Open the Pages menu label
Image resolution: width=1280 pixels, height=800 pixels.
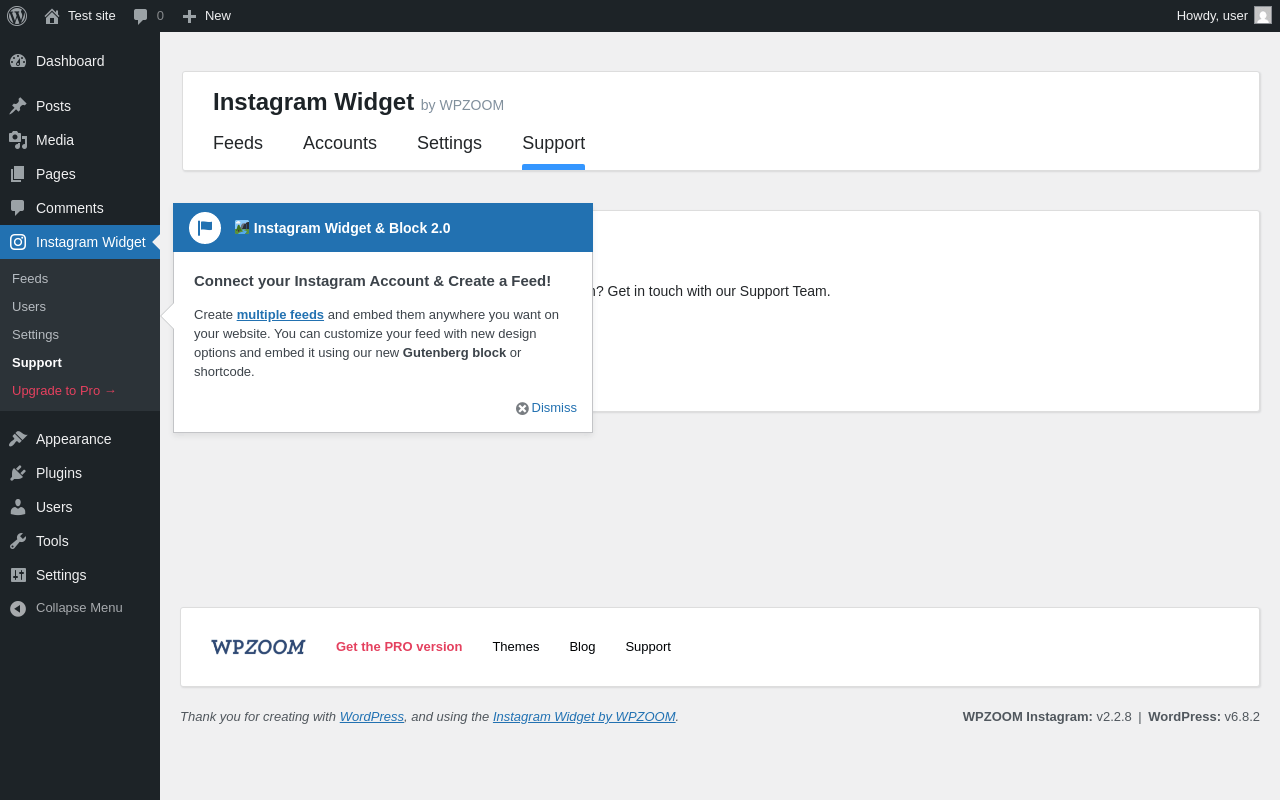(56, 174)
